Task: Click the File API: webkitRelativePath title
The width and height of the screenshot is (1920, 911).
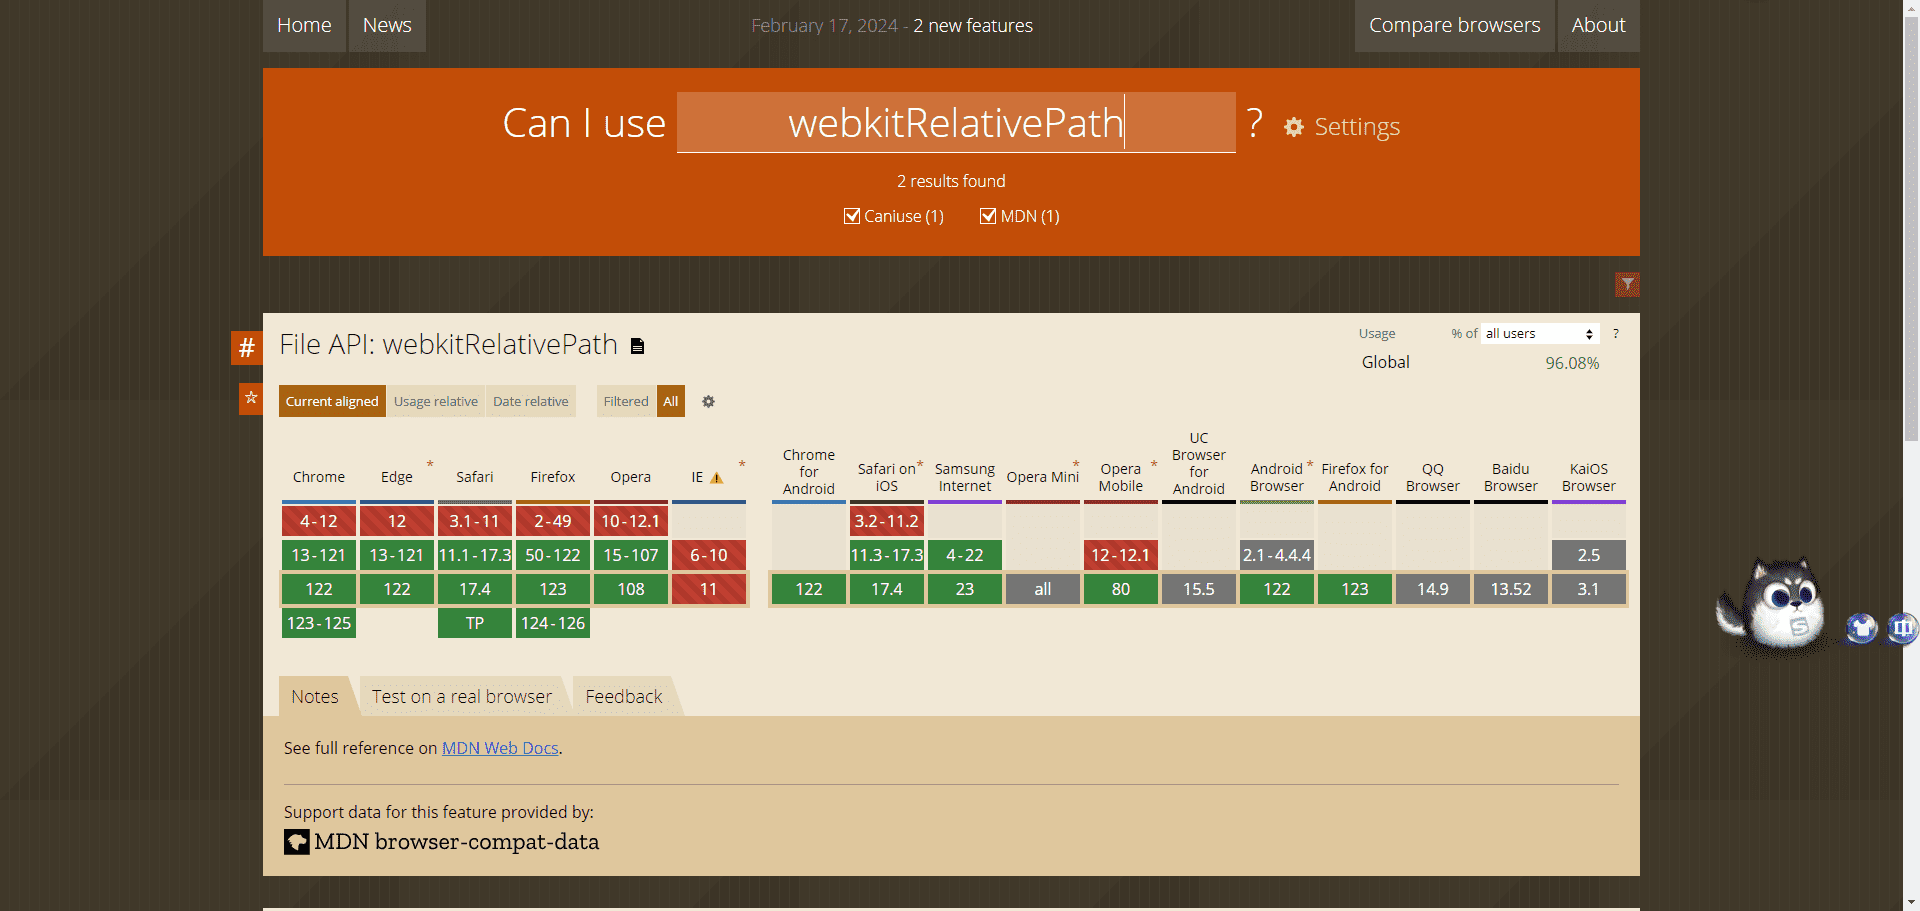Action: tap(449, 345)
